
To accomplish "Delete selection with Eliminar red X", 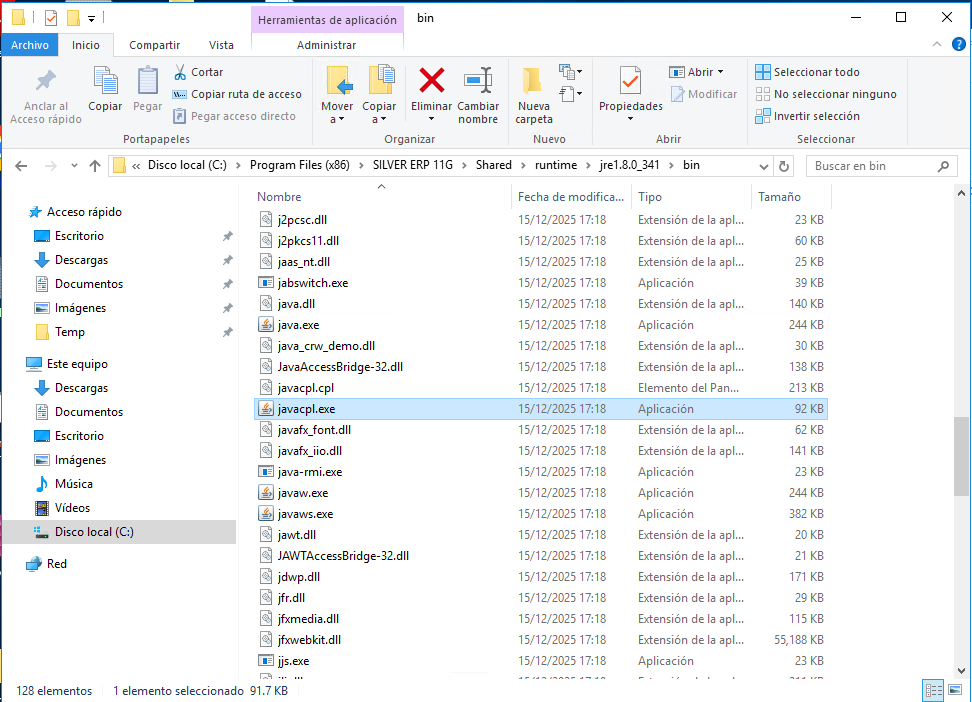I will click(x=431, y=94).
